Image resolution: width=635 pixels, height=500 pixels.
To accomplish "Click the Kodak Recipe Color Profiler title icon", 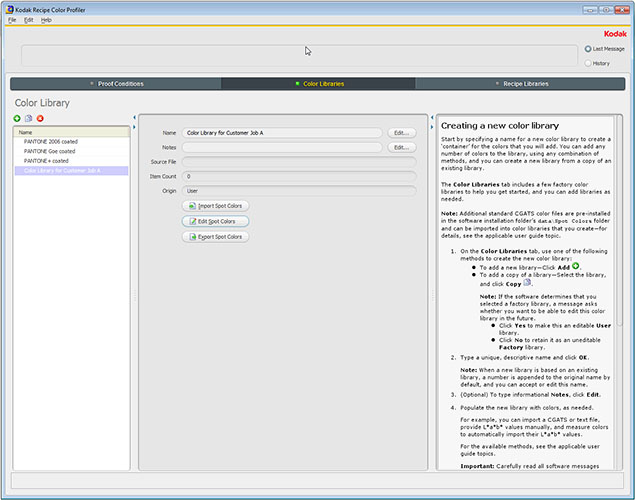I will [x=10, y=9].
